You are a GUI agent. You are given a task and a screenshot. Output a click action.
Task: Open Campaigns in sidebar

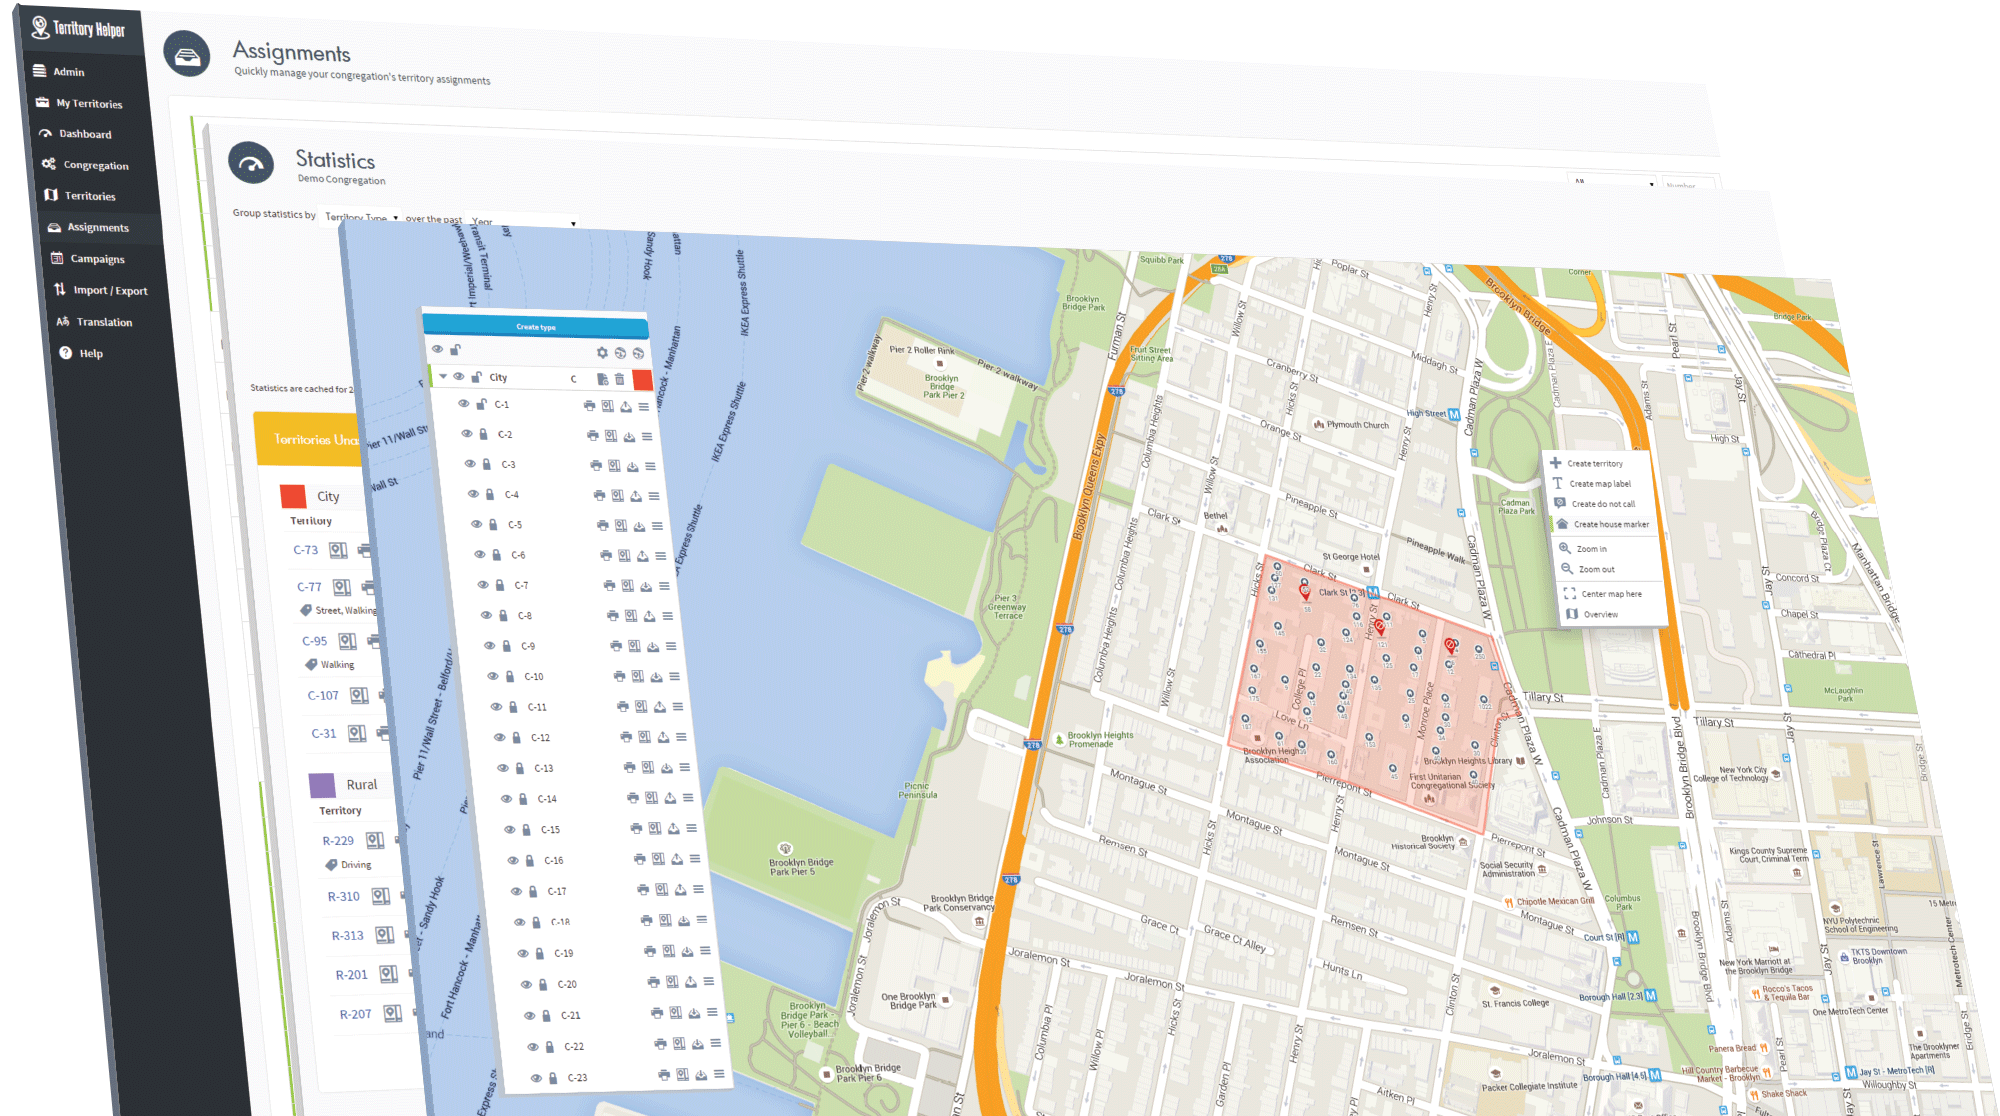click(x=97, y=259)
